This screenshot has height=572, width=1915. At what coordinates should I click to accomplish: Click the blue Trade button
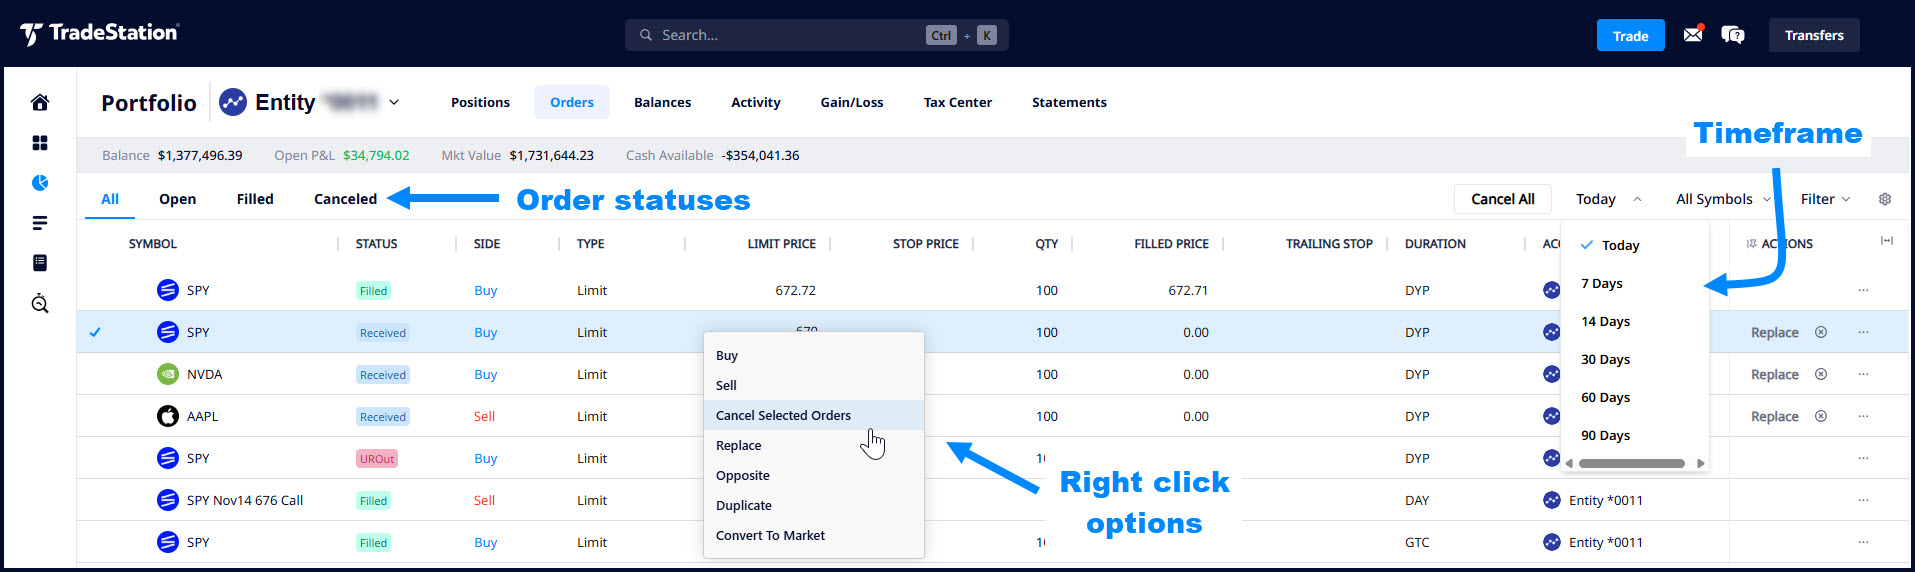click(x=1630, y=35)
